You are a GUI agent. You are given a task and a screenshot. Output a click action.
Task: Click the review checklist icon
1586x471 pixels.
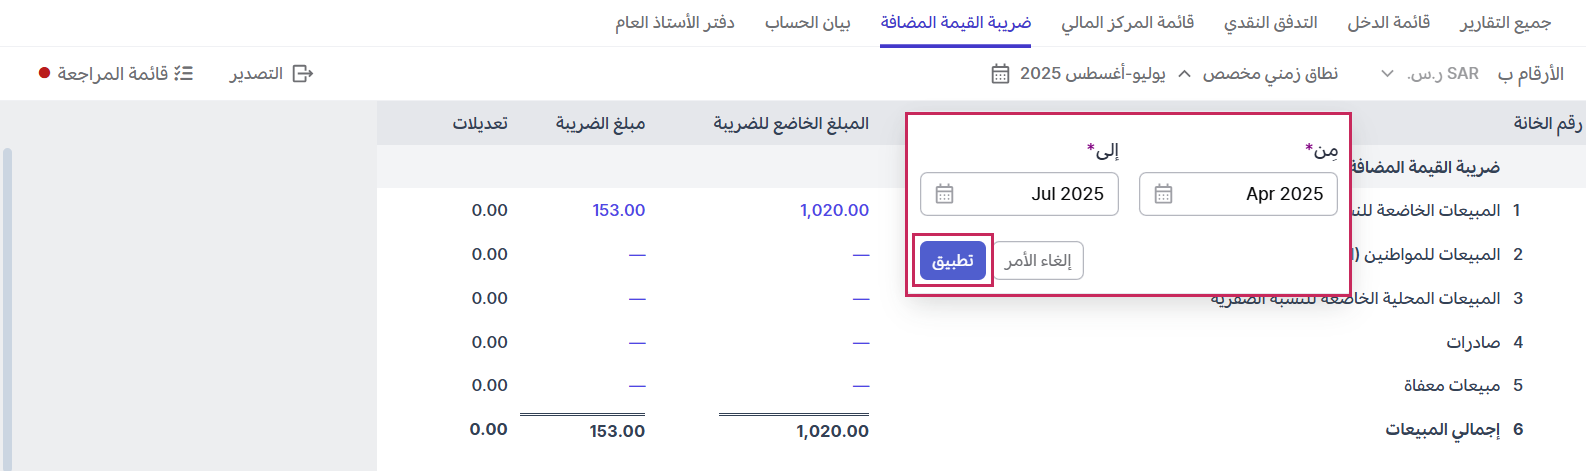(x=183, y=74)
